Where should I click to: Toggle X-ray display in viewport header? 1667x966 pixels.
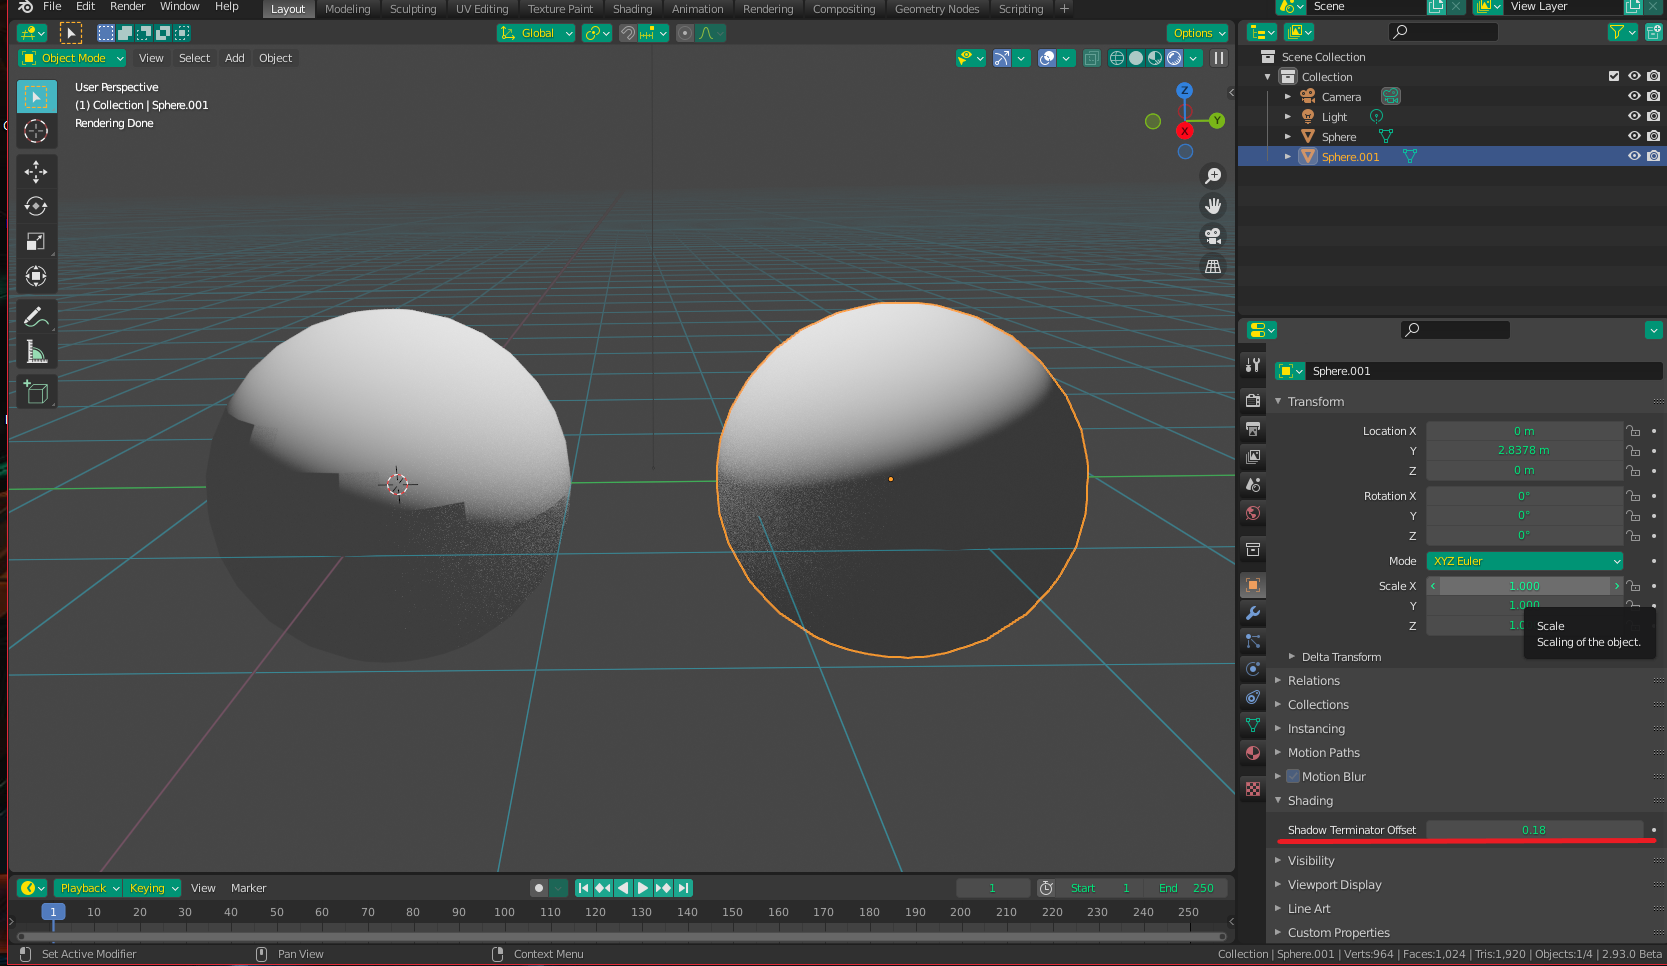pos(1092,58)
